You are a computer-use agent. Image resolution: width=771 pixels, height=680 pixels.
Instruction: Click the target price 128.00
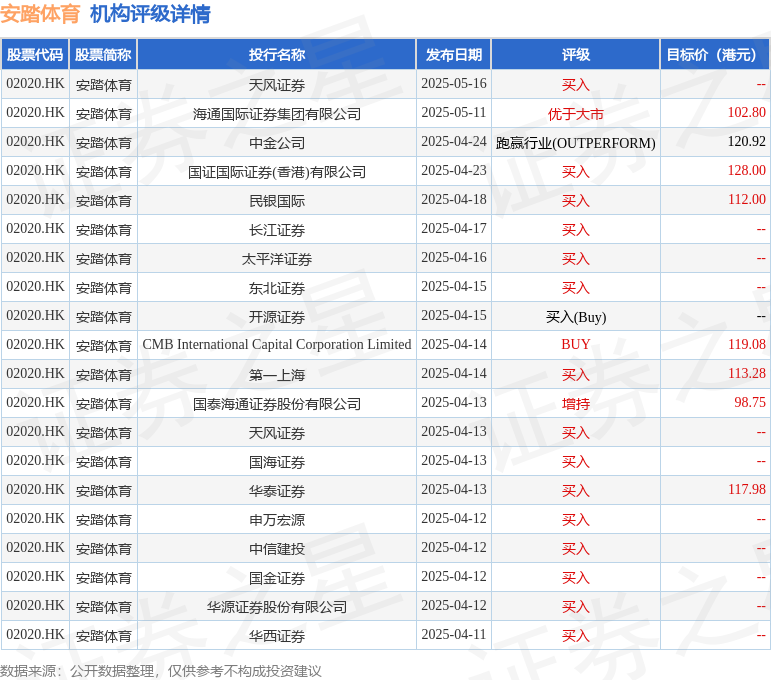tap(746, 171)
